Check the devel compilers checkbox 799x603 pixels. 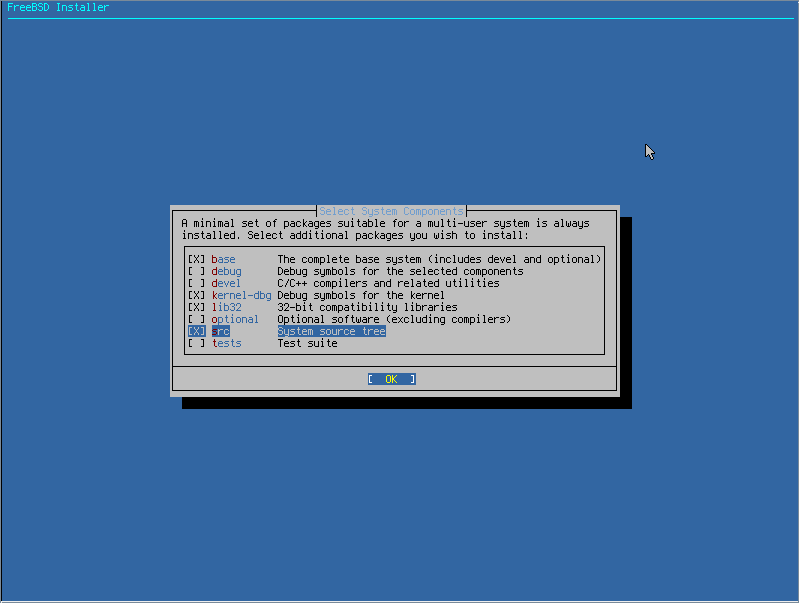(x=196, y=283)
